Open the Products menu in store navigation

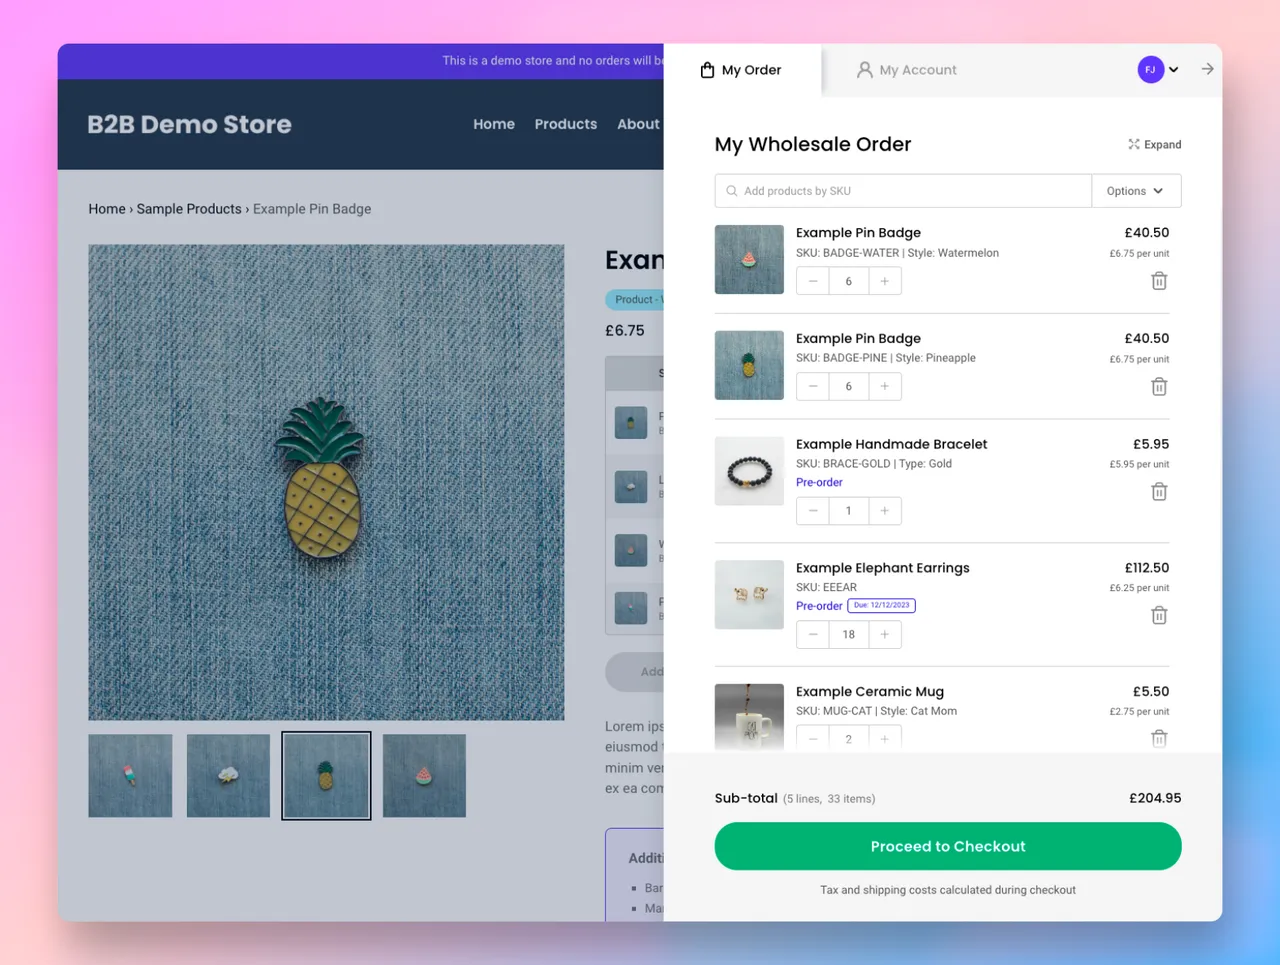(565, 124)
